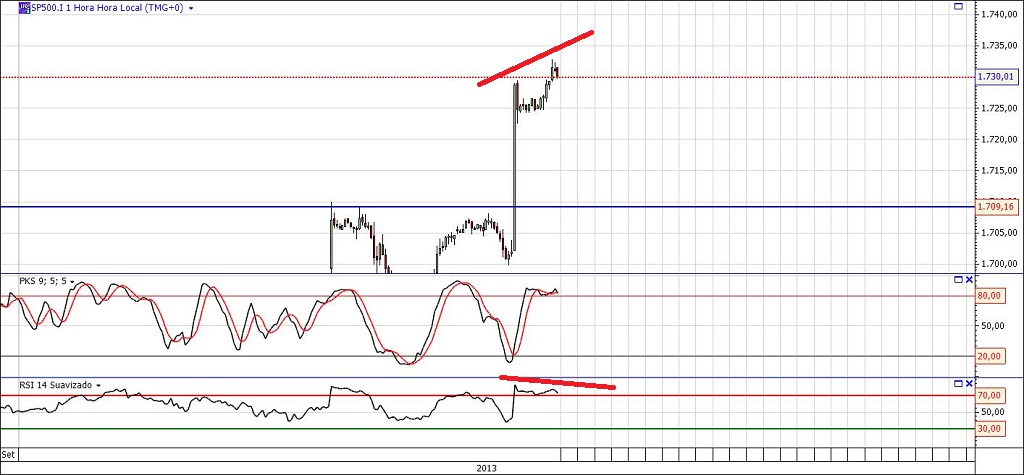
Task: Click the 1.725,00 price axis value
Action: coord(998,108)
